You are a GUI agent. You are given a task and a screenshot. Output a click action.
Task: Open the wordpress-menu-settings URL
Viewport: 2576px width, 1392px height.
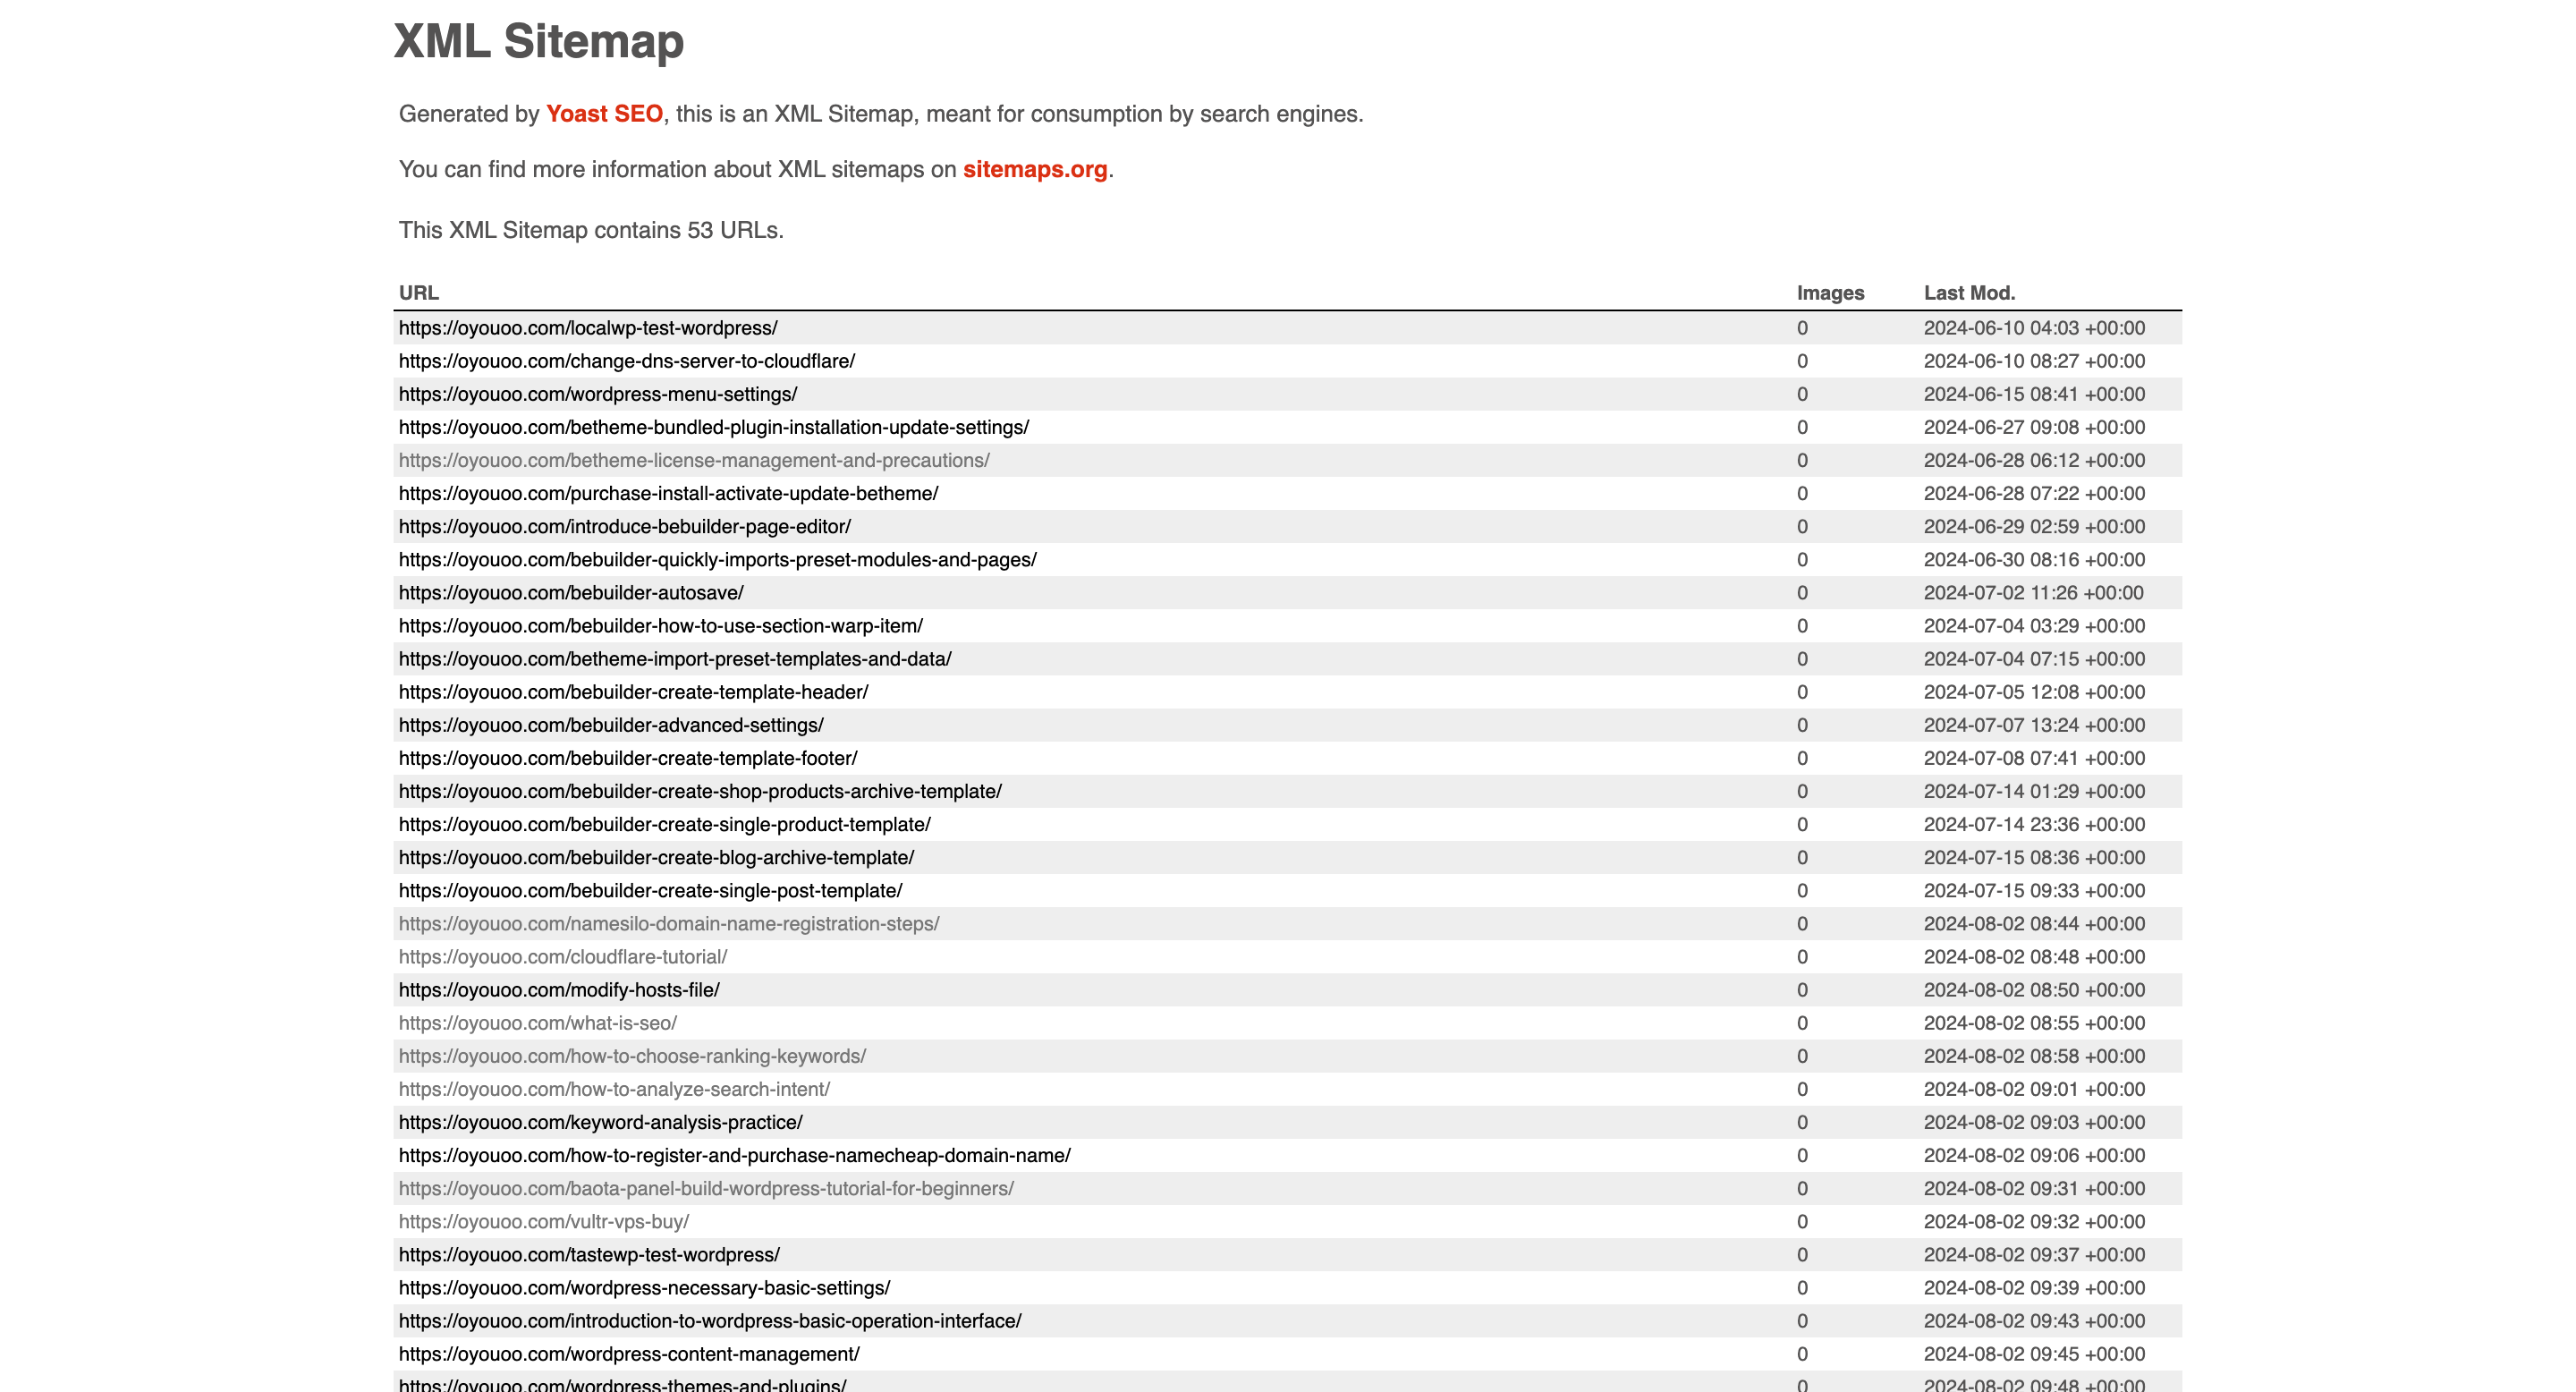[x=598, y=394]
